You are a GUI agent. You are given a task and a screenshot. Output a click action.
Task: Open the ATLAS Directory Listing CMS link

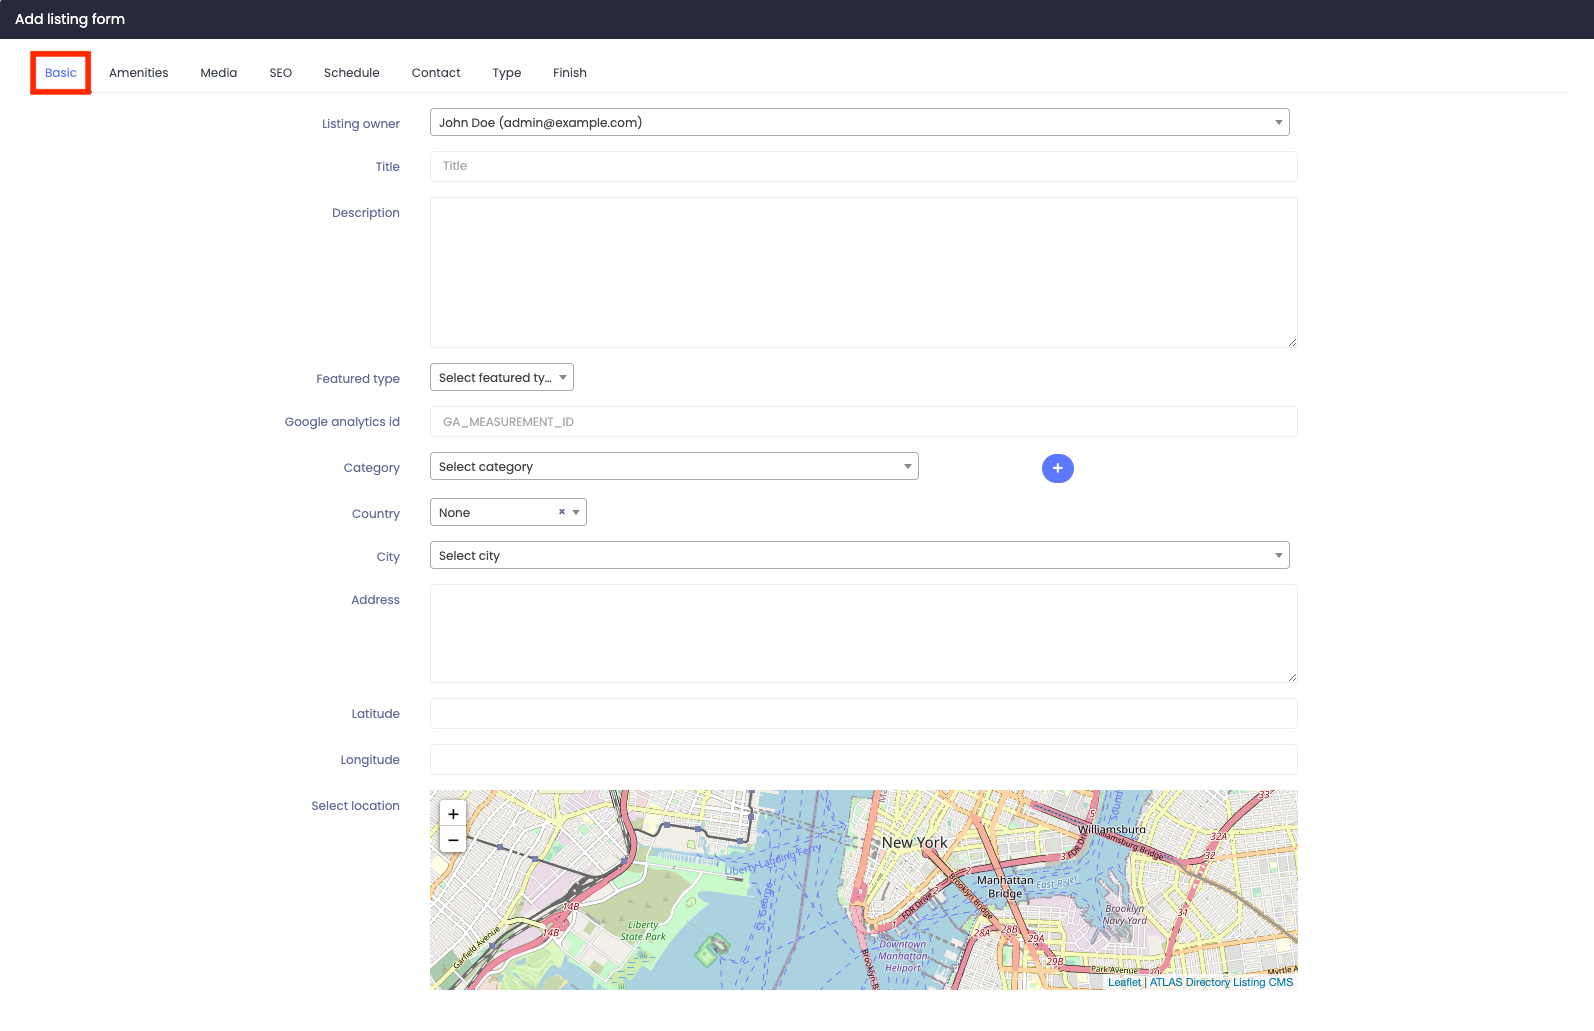[1221, 982]
